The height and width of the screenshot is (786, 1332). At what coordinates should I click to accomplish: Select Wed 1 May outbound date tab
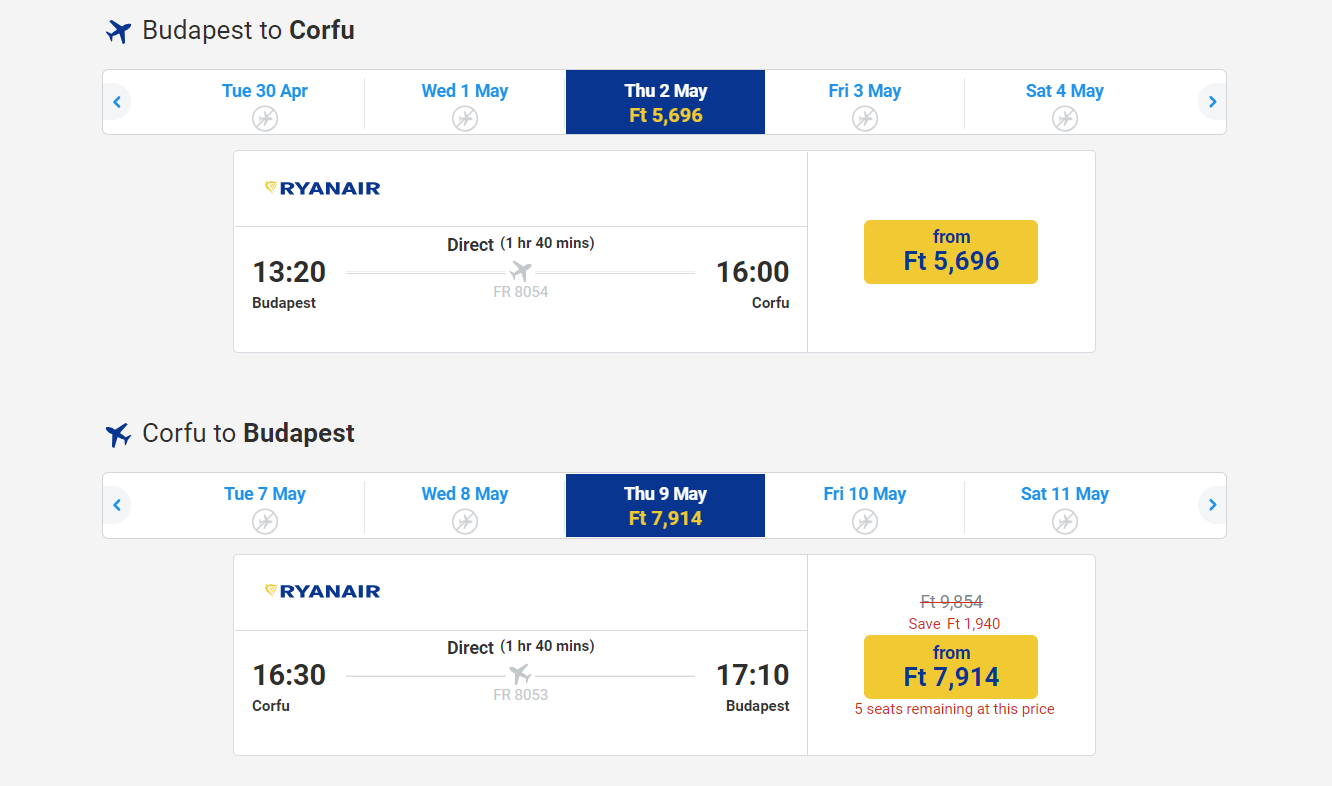465,102
